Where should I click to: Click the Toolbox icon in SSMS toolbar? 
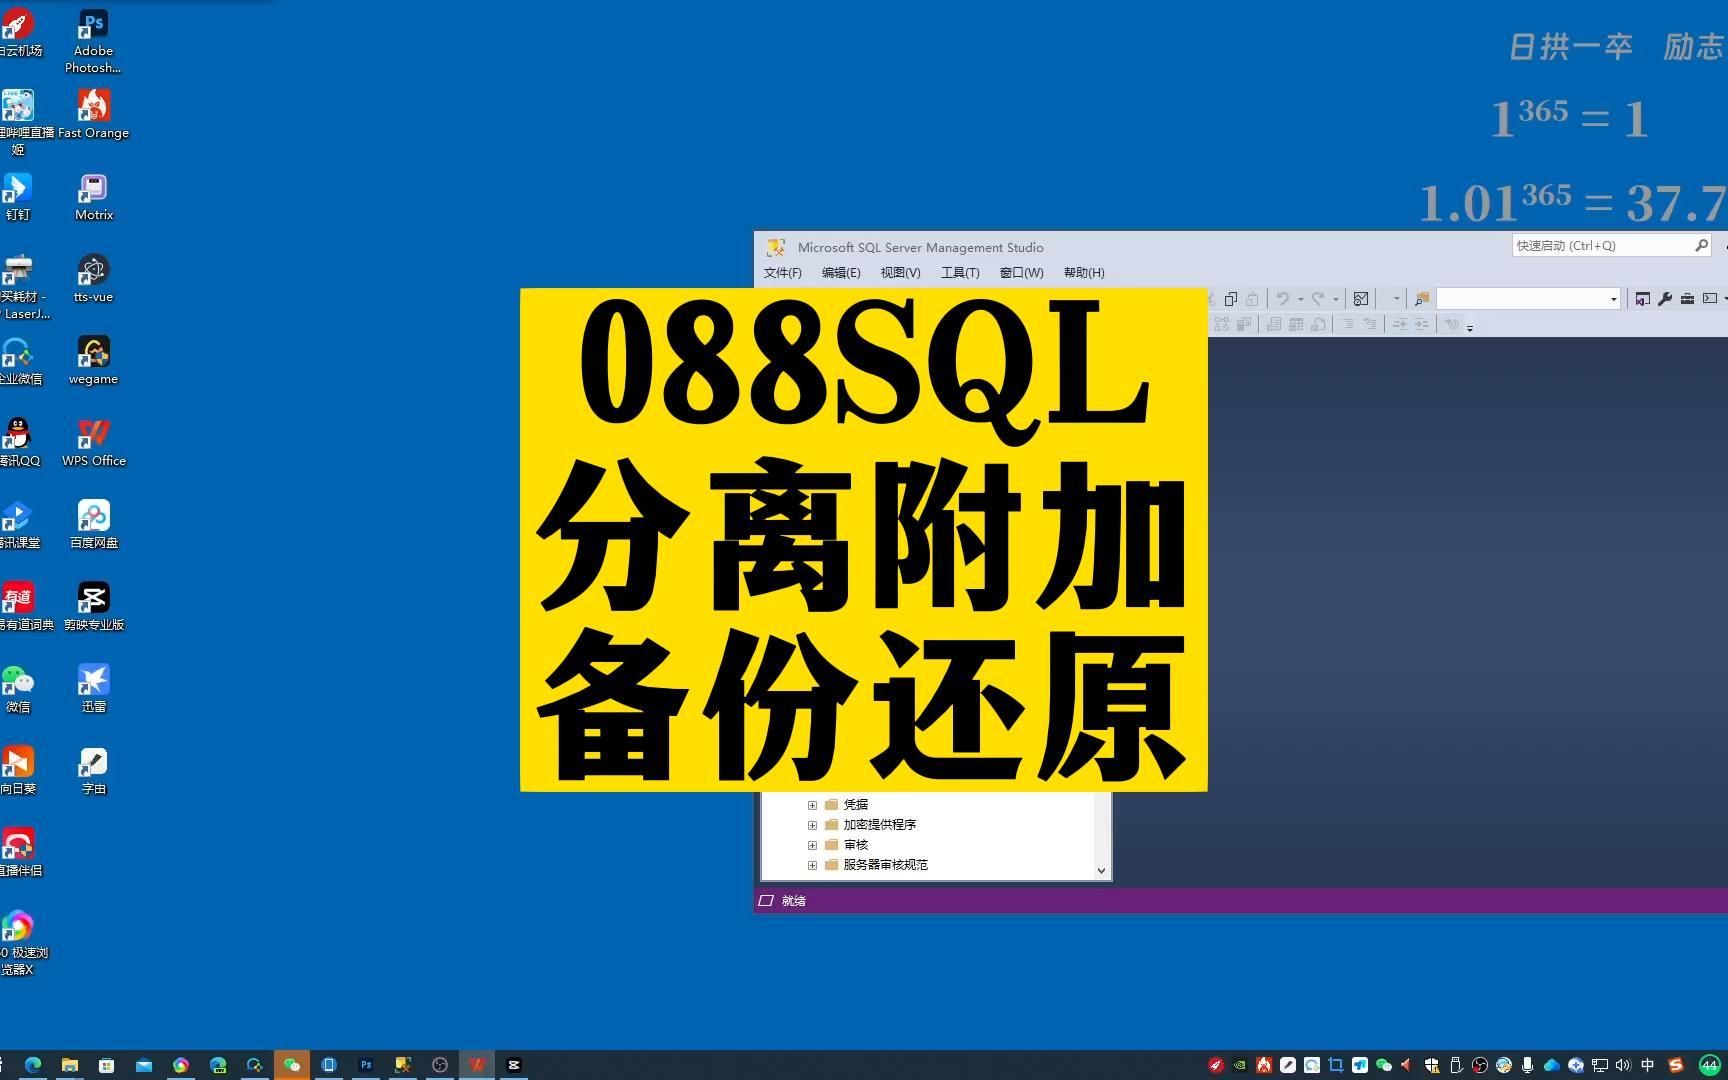(x=1687, y=299)
